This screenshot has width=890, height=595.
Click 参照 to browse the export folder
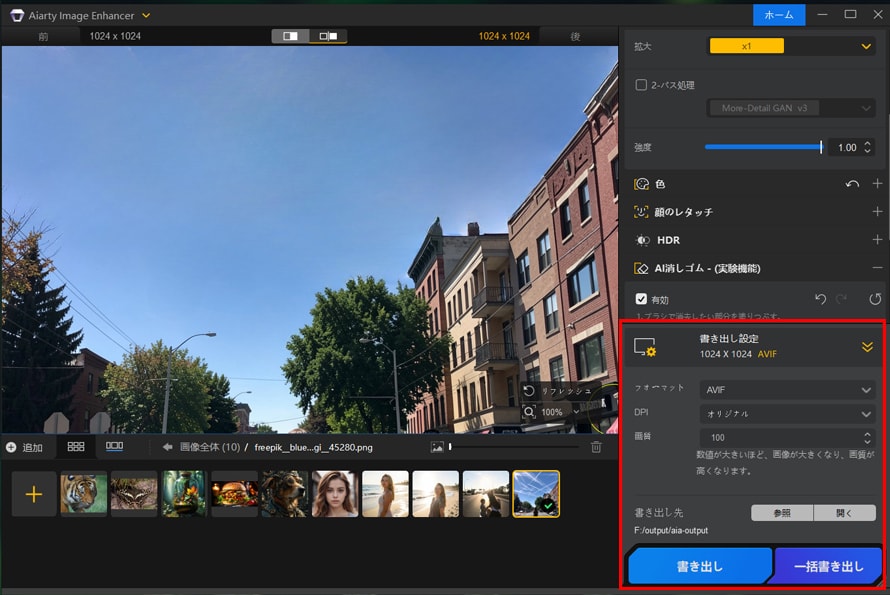(x=781, y=512)
